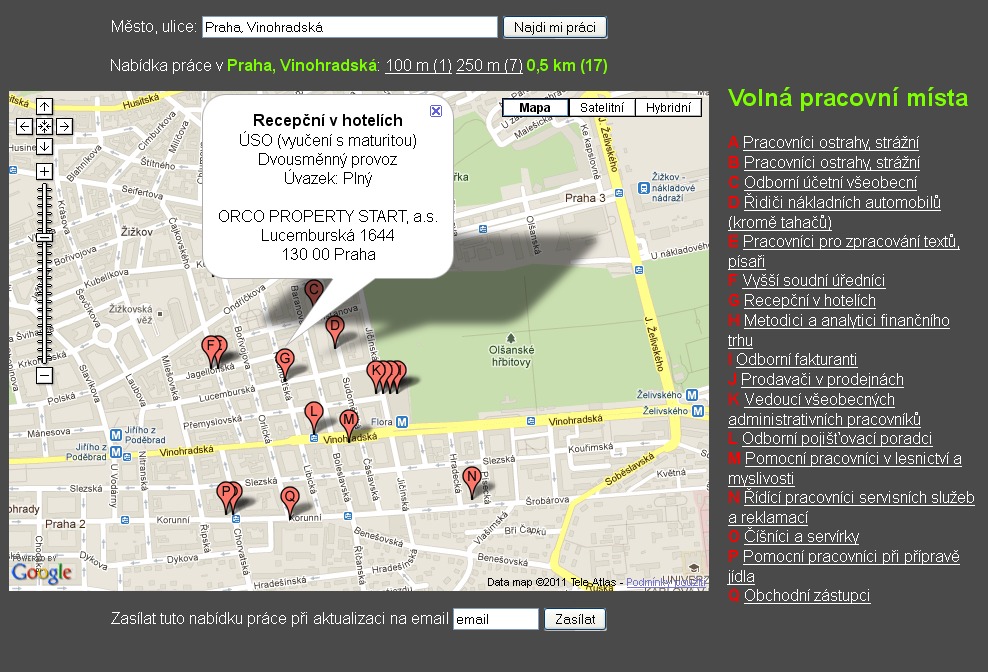Open Prodavači v prodejnách listing
Image resolution: width=988 pixels, height=672 pixels.
[822, 379]
